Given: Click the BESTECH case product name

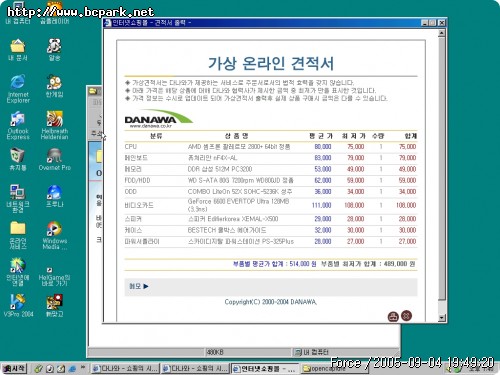Looking at the screenshot, I should click(x=227, y=230).
